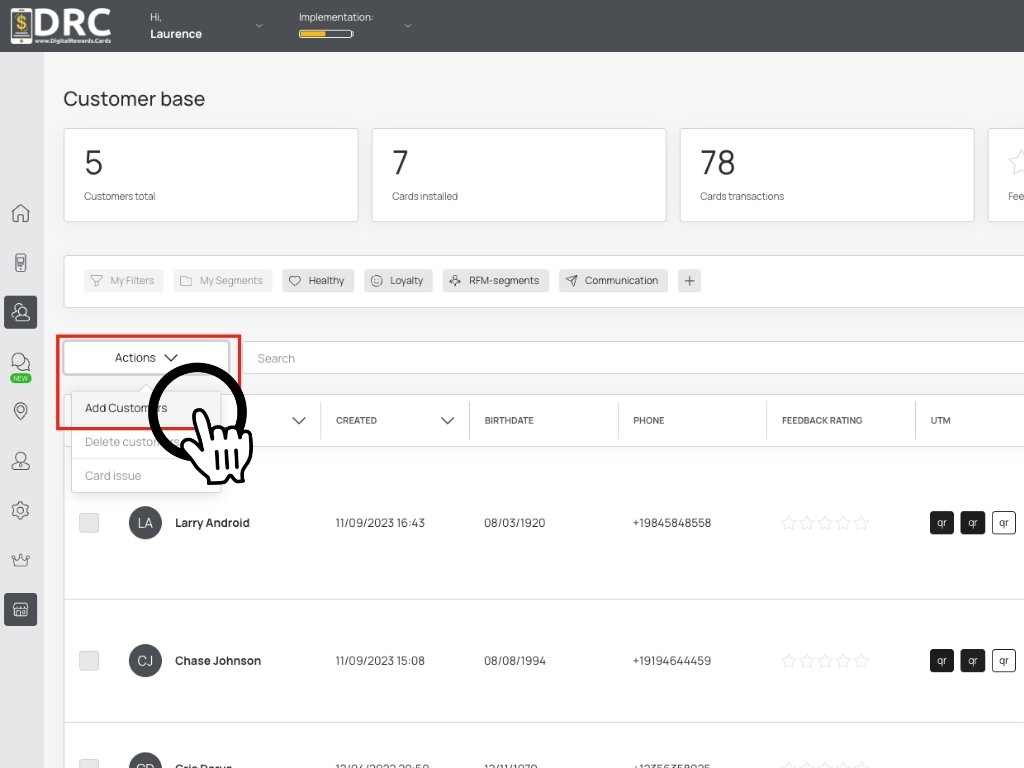The image size is (1024, 768).
Task: Expand the Laurence user menu chevron
Action: click(x=259, y=25)
